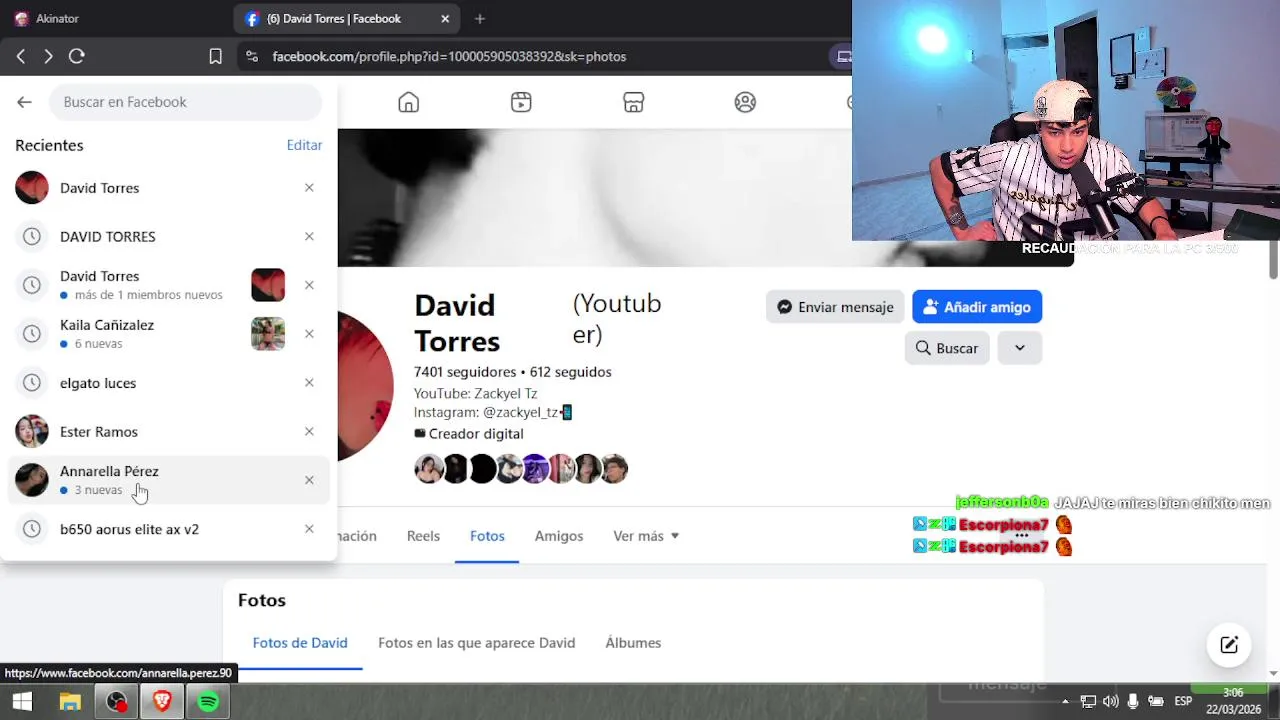
Task: Click the Buscar profile search button
Action: tap(947, 348)
